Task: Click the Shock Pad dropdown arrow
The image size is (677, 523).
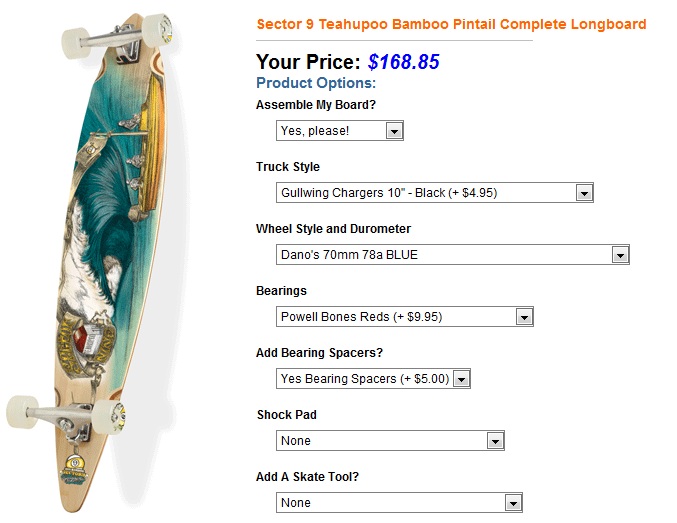Action: (495, 441)
